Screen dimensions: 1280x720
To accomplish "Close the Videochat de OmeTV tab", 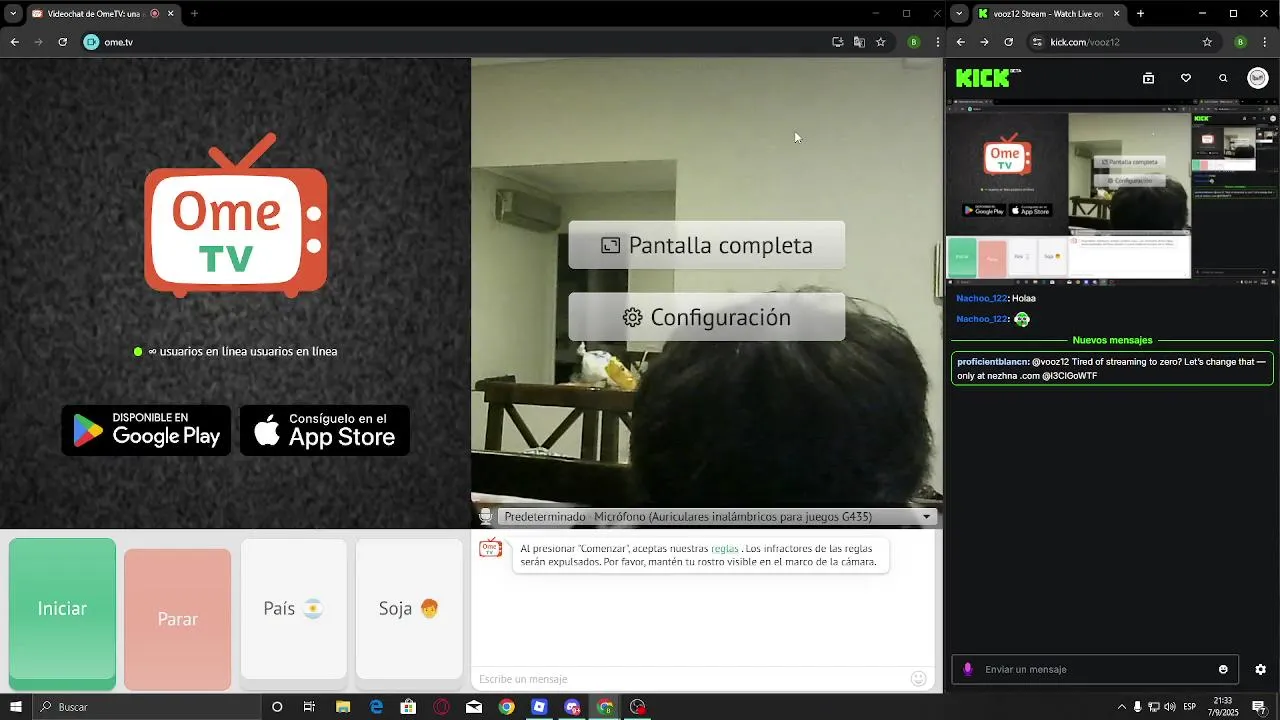I will (x=170, y=14).
